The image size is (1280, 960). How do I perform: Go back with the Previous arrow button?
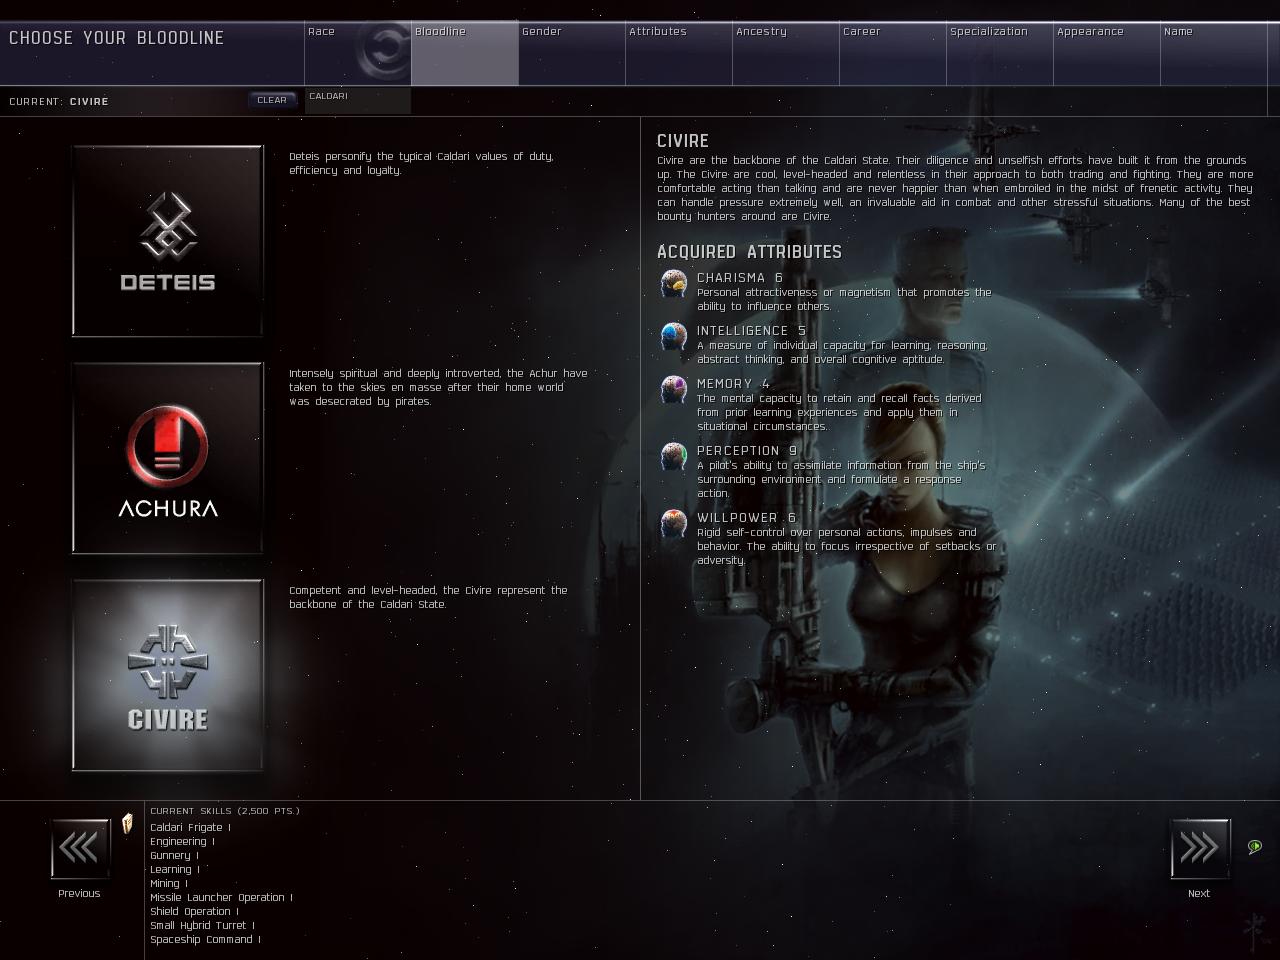tap(80, 849)
